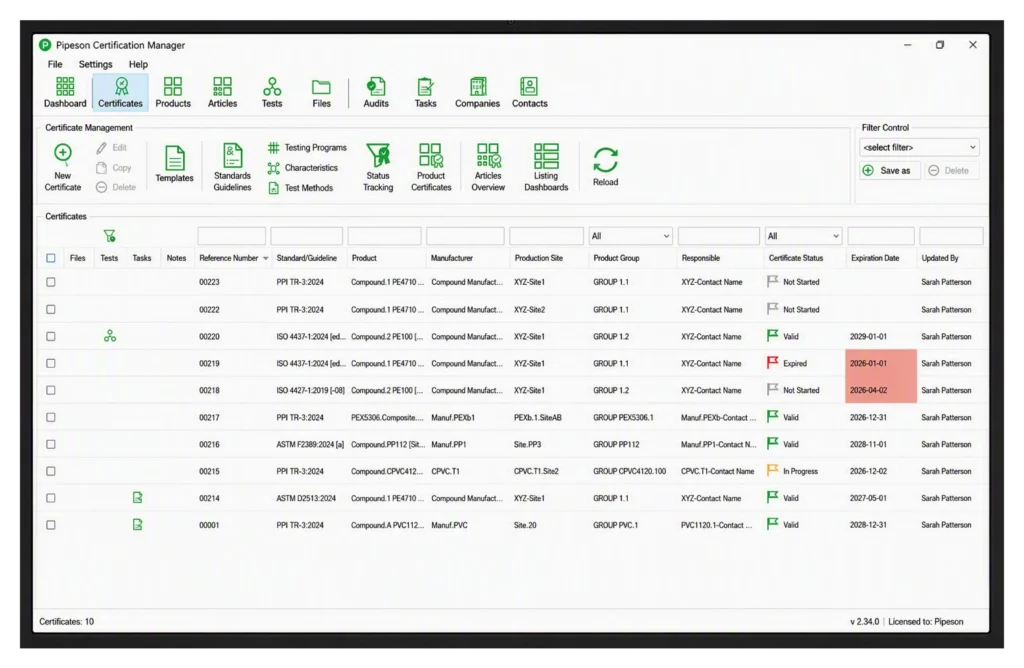Click the Reference Number sort arrow
The height and width of the screenshot is (668, 1024).
[x=265, y=259]
